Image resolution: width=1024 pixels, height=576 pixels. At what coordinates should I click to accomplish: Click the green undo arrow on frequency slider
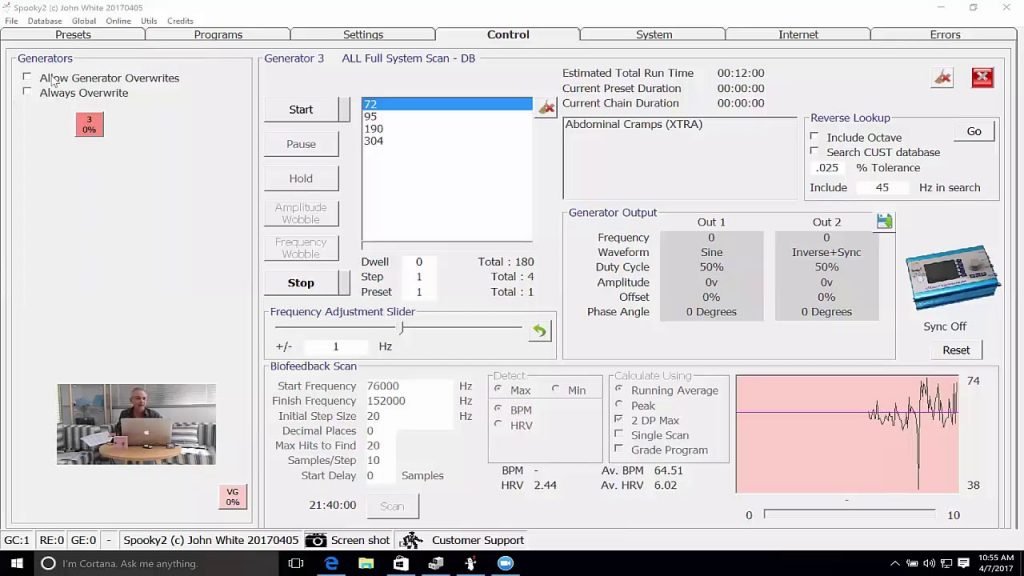(540, 331)
